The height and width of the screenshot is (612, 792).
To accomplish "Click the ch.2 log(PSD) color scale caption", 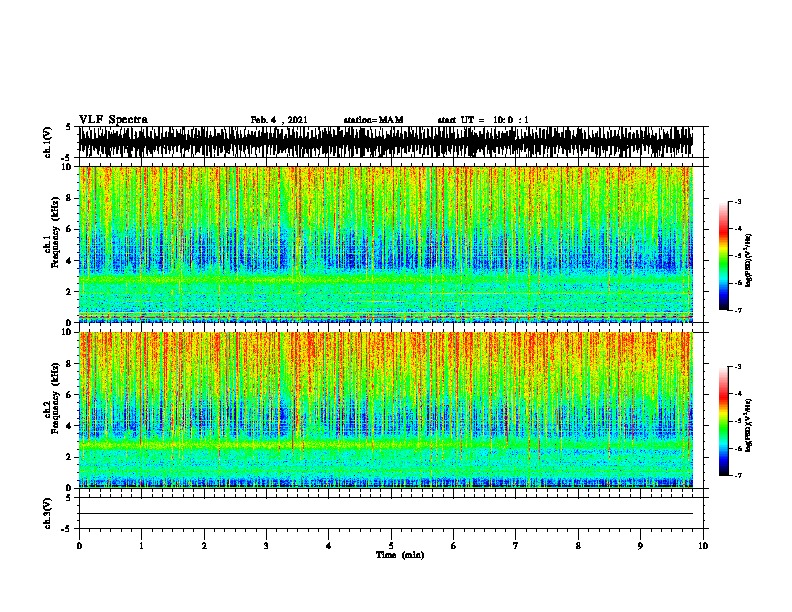I will (749, 425).
